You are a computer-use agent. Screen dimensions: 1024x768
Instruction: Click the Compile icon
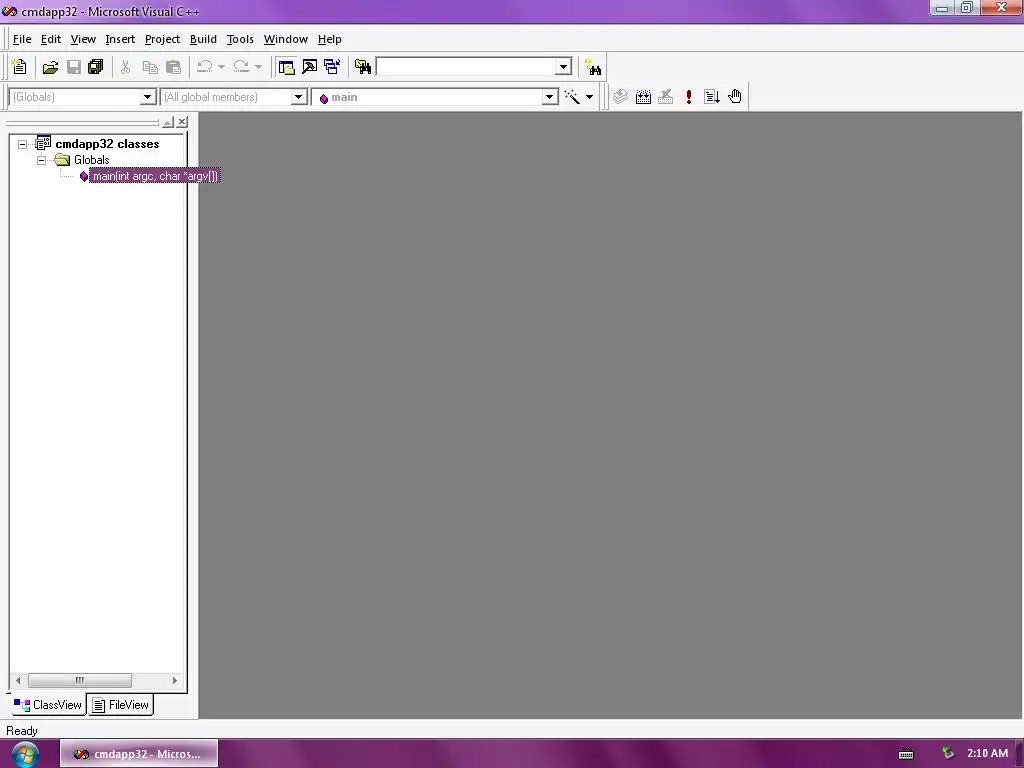click(x=620, y=97)
